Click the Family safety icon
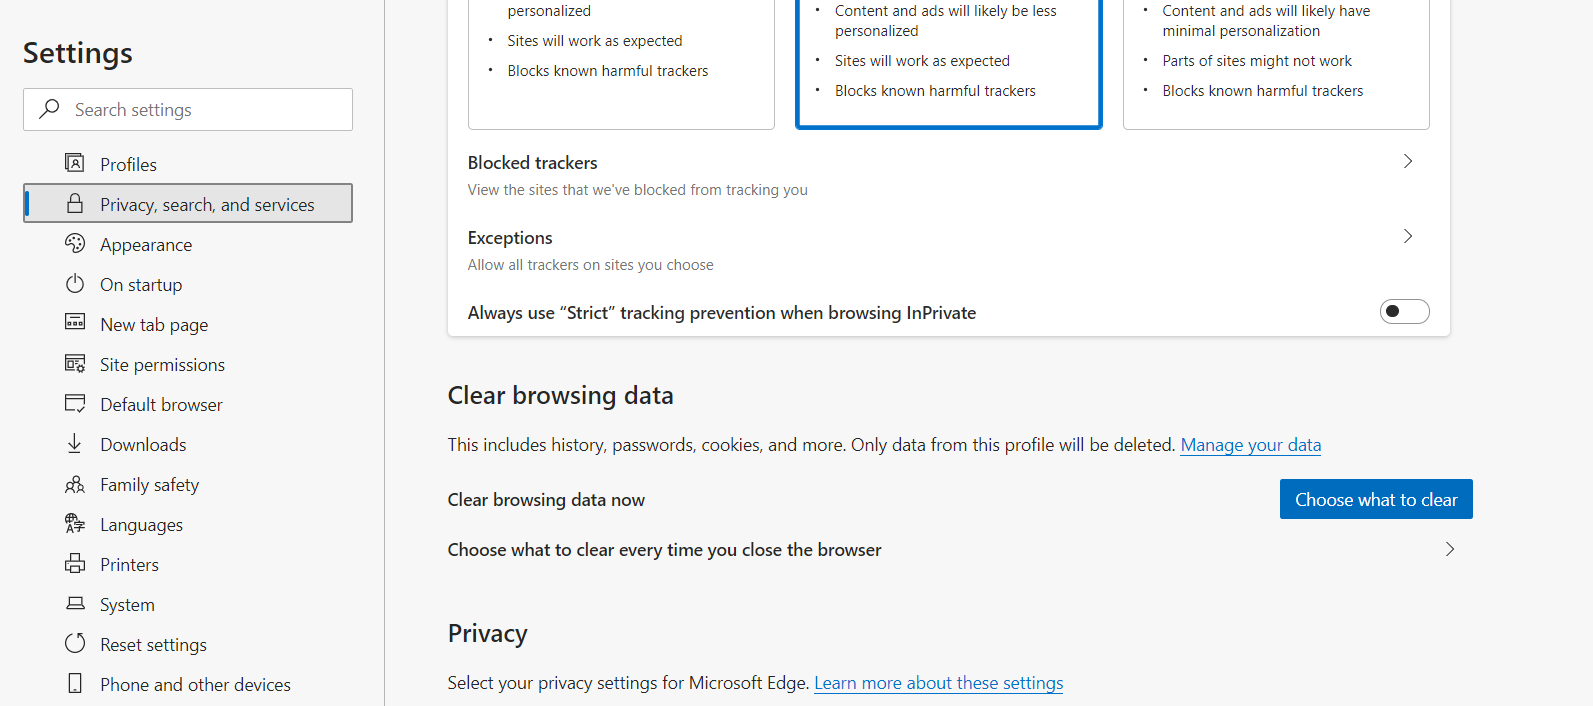This screenshot has height=706, width=1593. tap(74, 484)
